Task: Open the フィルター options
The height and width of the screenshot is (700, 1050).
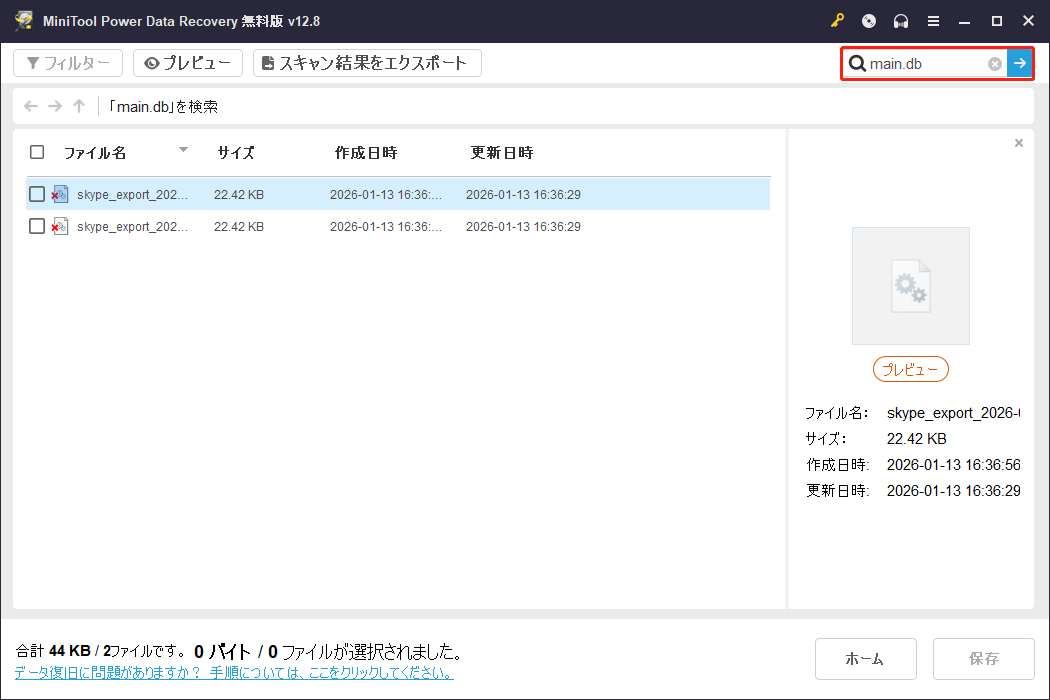Action: [x=67, y=62]
